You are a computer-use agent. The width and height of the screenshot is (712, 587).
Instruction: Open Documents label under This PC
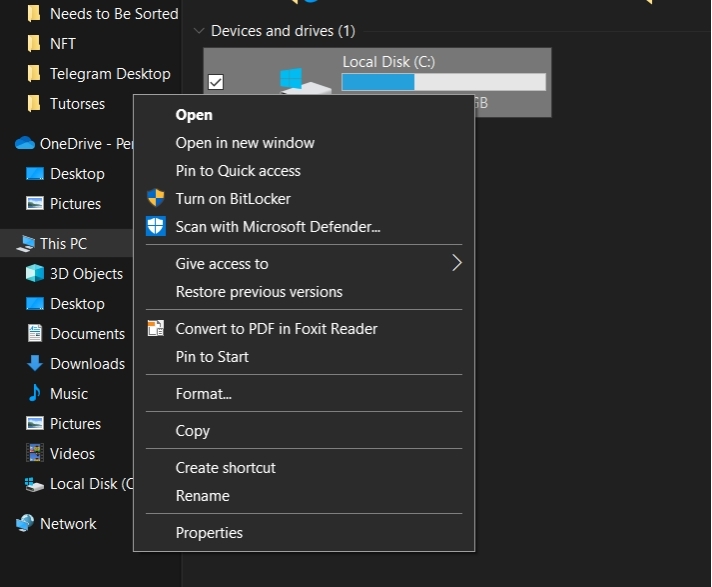[87, 334]
